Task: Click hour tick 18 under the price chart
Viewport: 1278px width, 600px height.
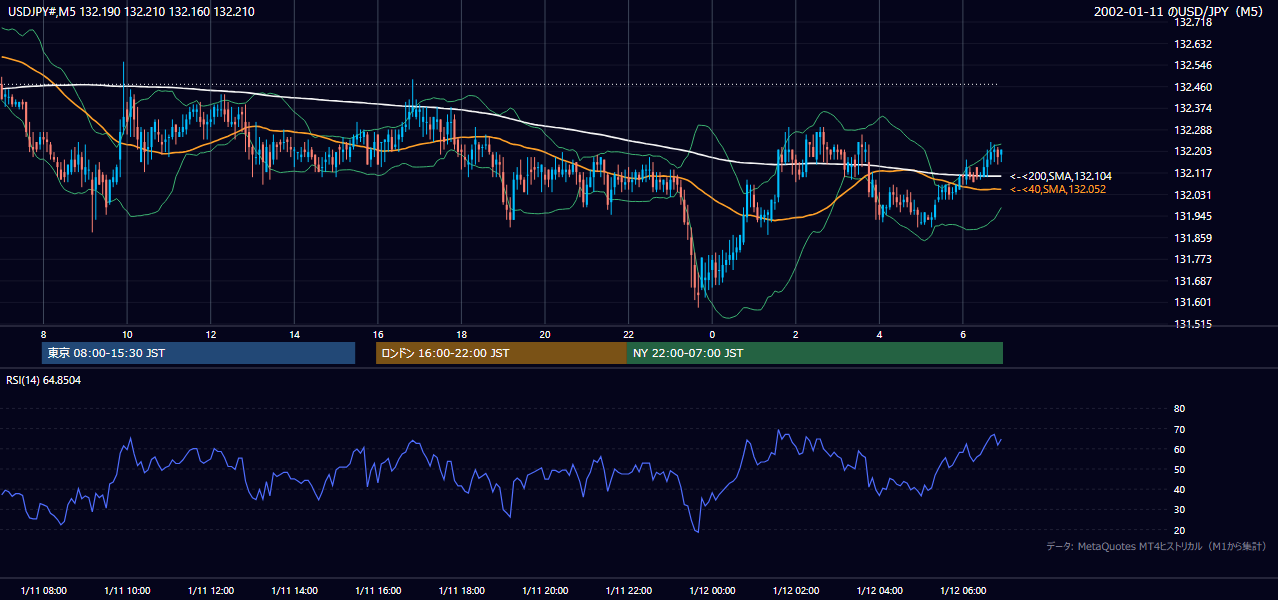Action: pos(461,334)
